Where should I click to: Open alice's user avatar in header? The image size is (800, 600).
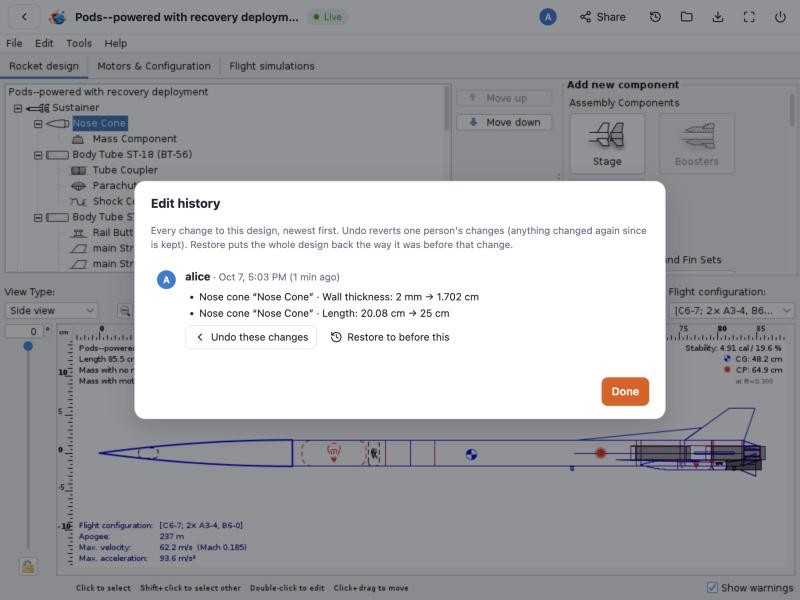coord(547,17)
